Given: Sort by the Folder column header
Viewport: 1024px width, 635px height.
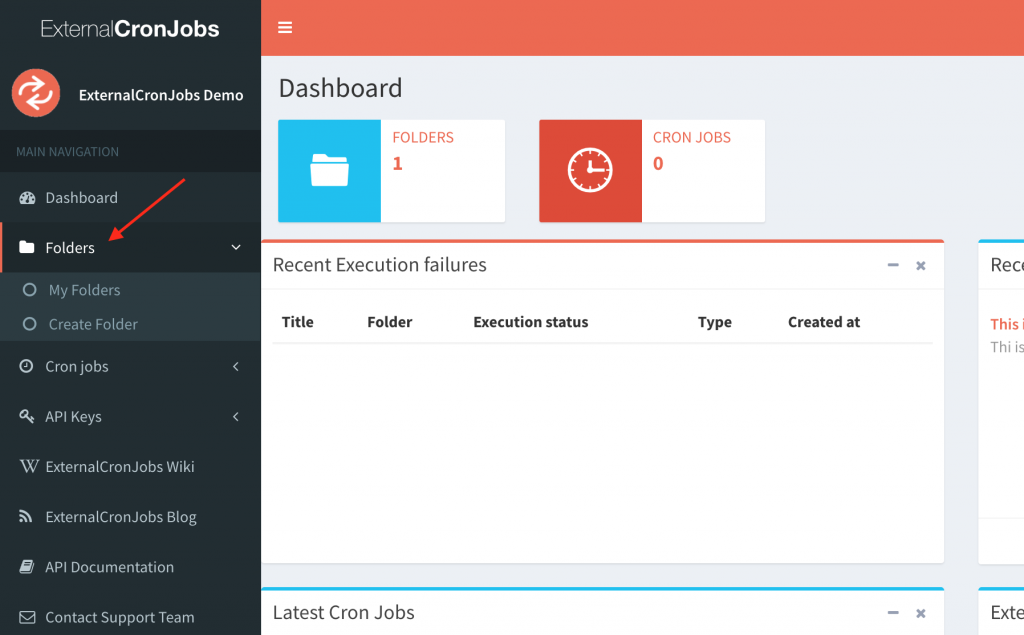Looking at the screenshot, I should tap(390, 321).
